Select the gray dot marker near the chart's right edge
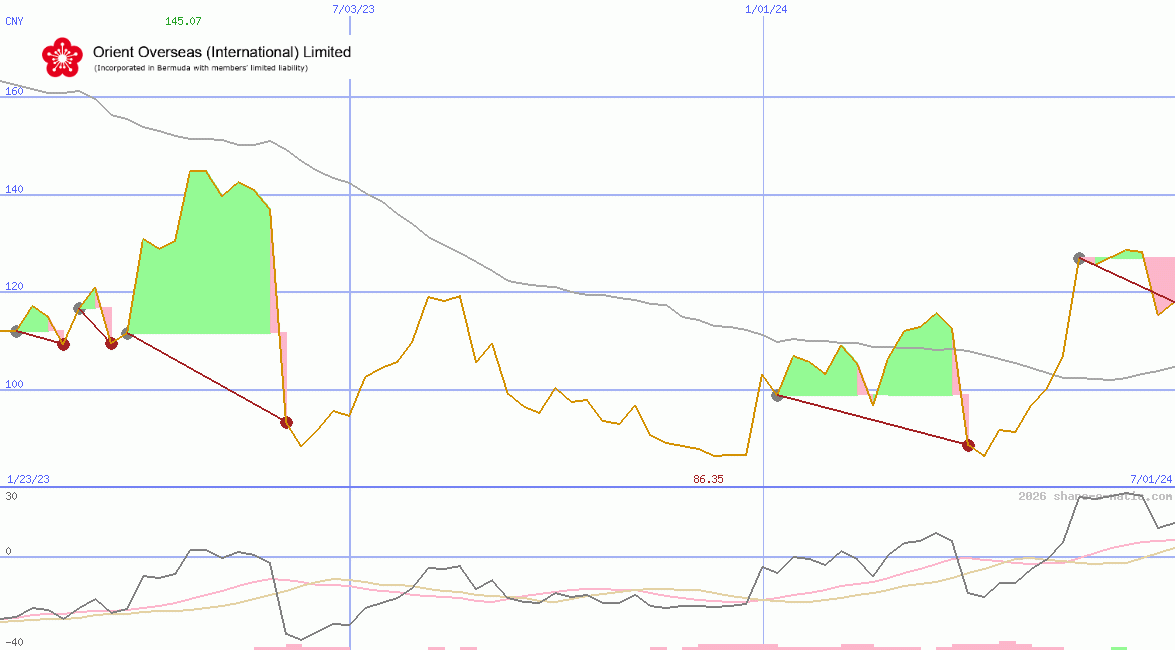This screenshot has height=650, width=1175. 1080,257
